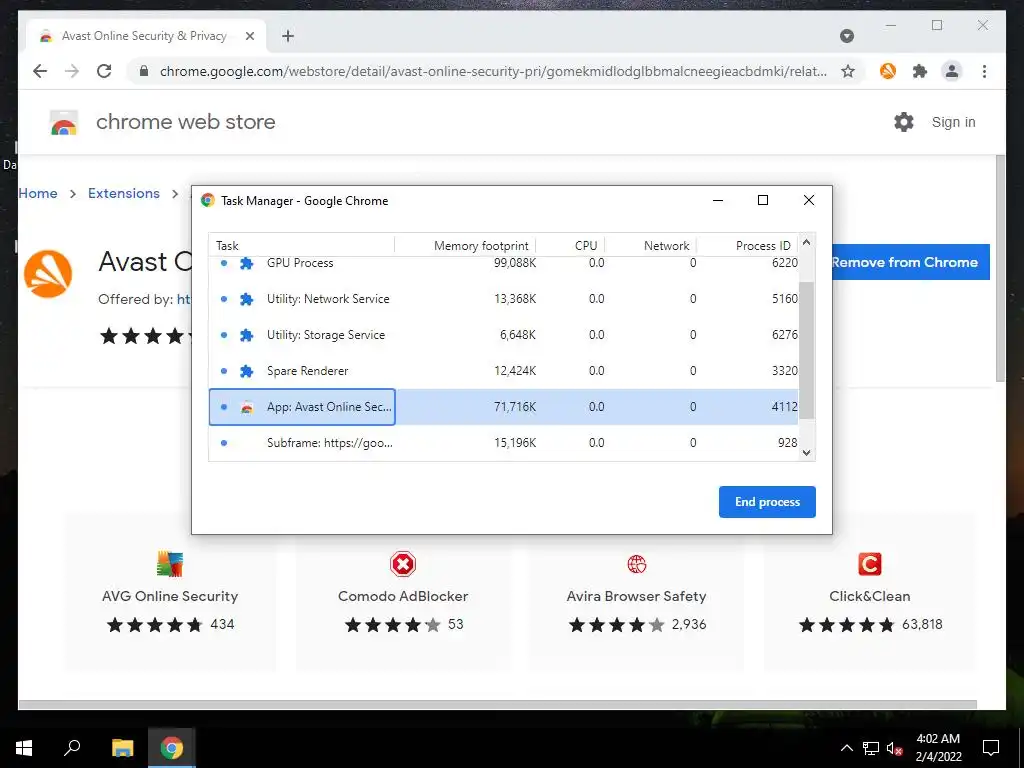Select the Spare Renderer row
The width and height of the screenshot is (1024, 768).
tap(504, 370)
